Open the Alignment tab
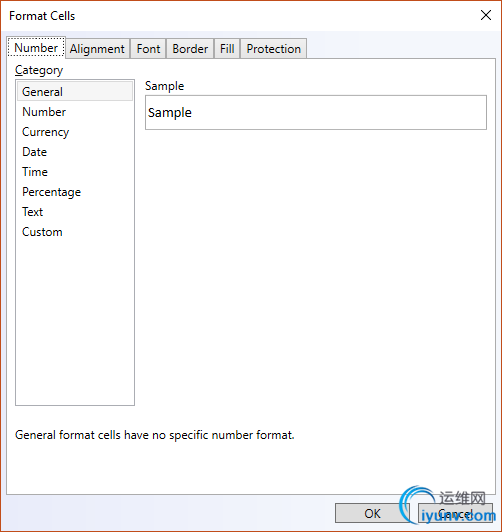The height and width of the screenshot is (532, 502). [x=97, y=49]
